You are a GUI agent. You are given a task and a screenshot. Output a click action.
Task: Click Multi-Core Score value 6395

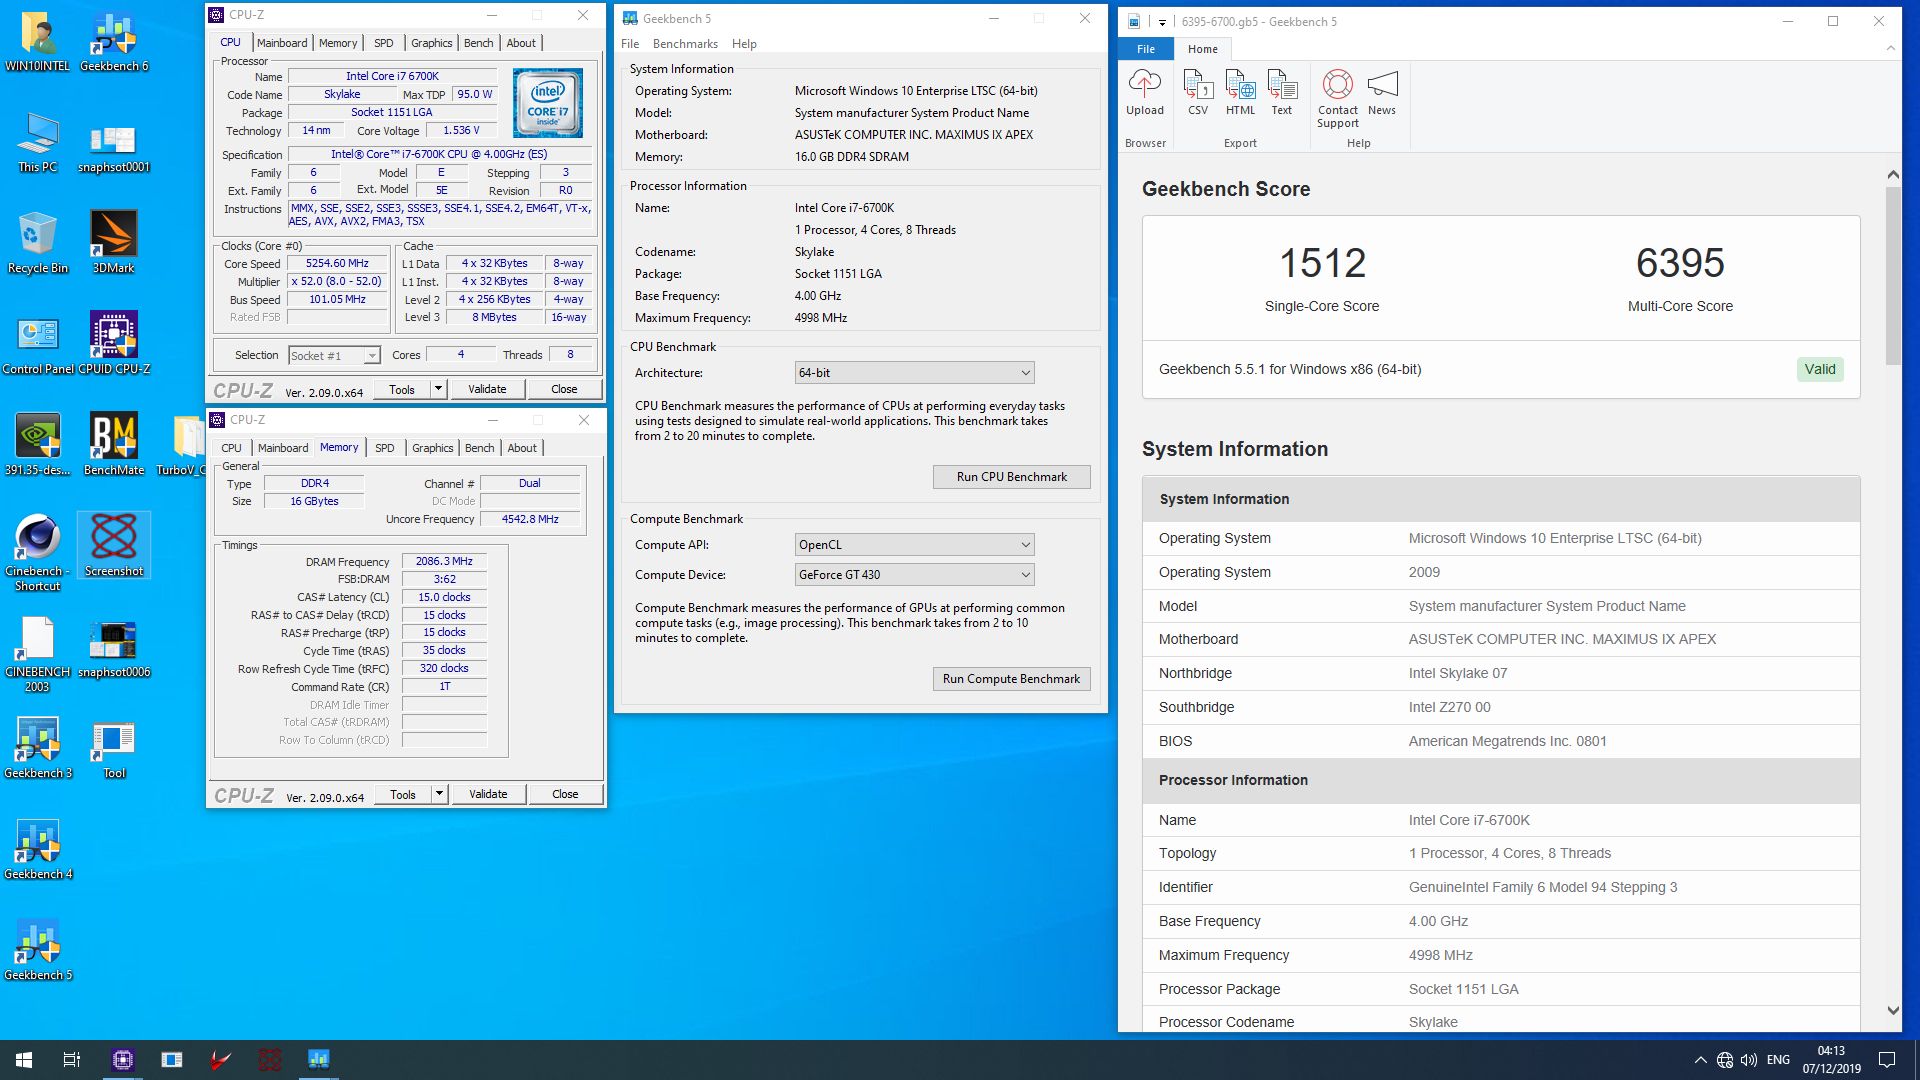click(x=1680, y=263)
